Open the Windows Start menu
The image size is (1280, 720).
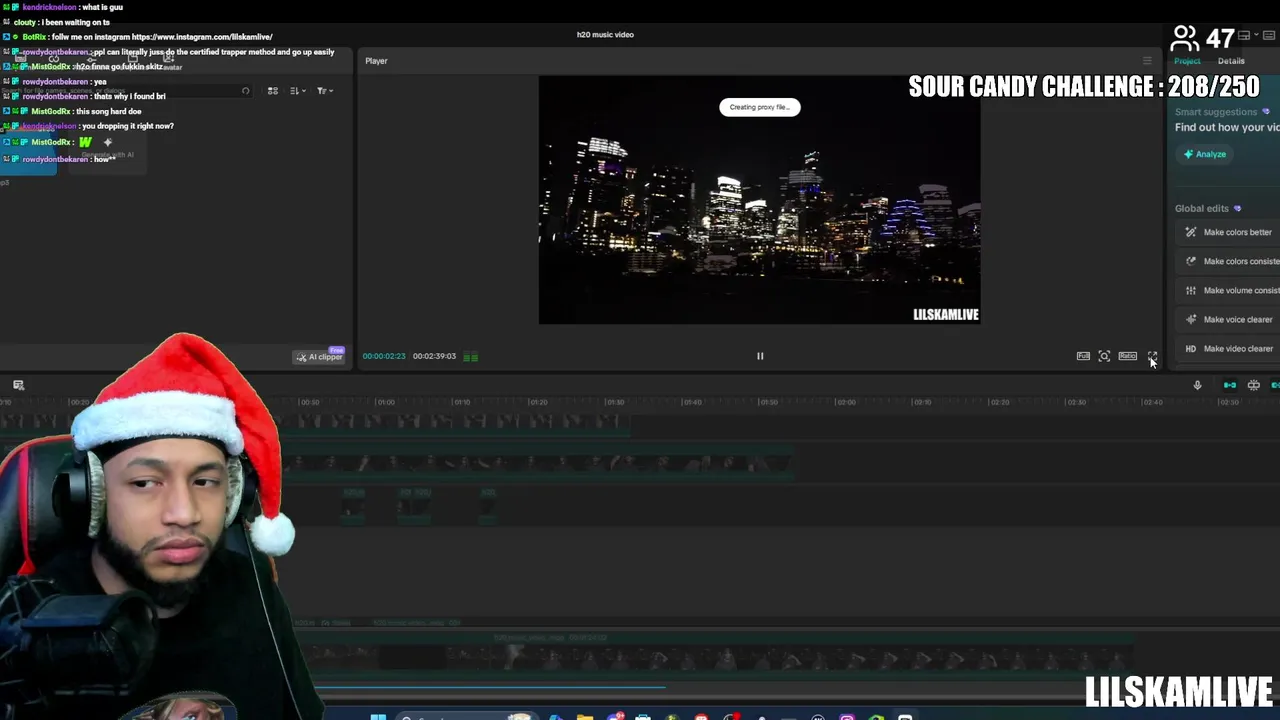pos(378,717)
